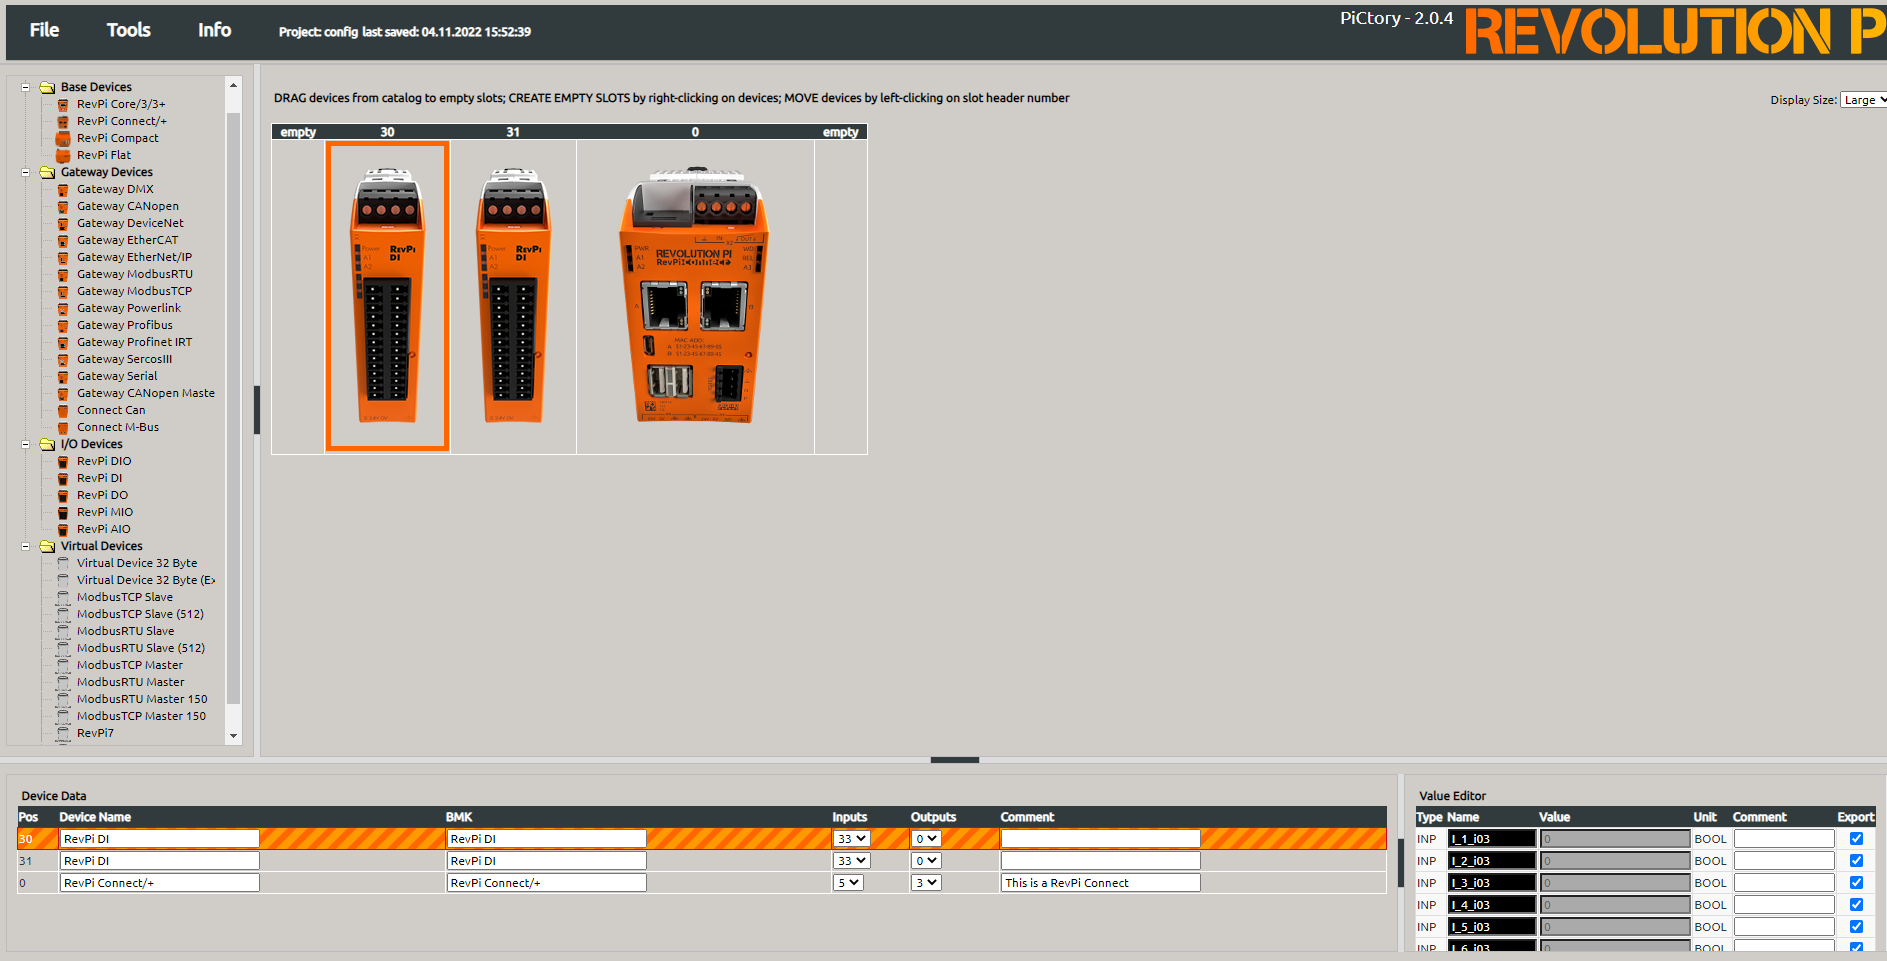Open the Info menu
The image size is (1887, 961).
[x=214, y=30]
